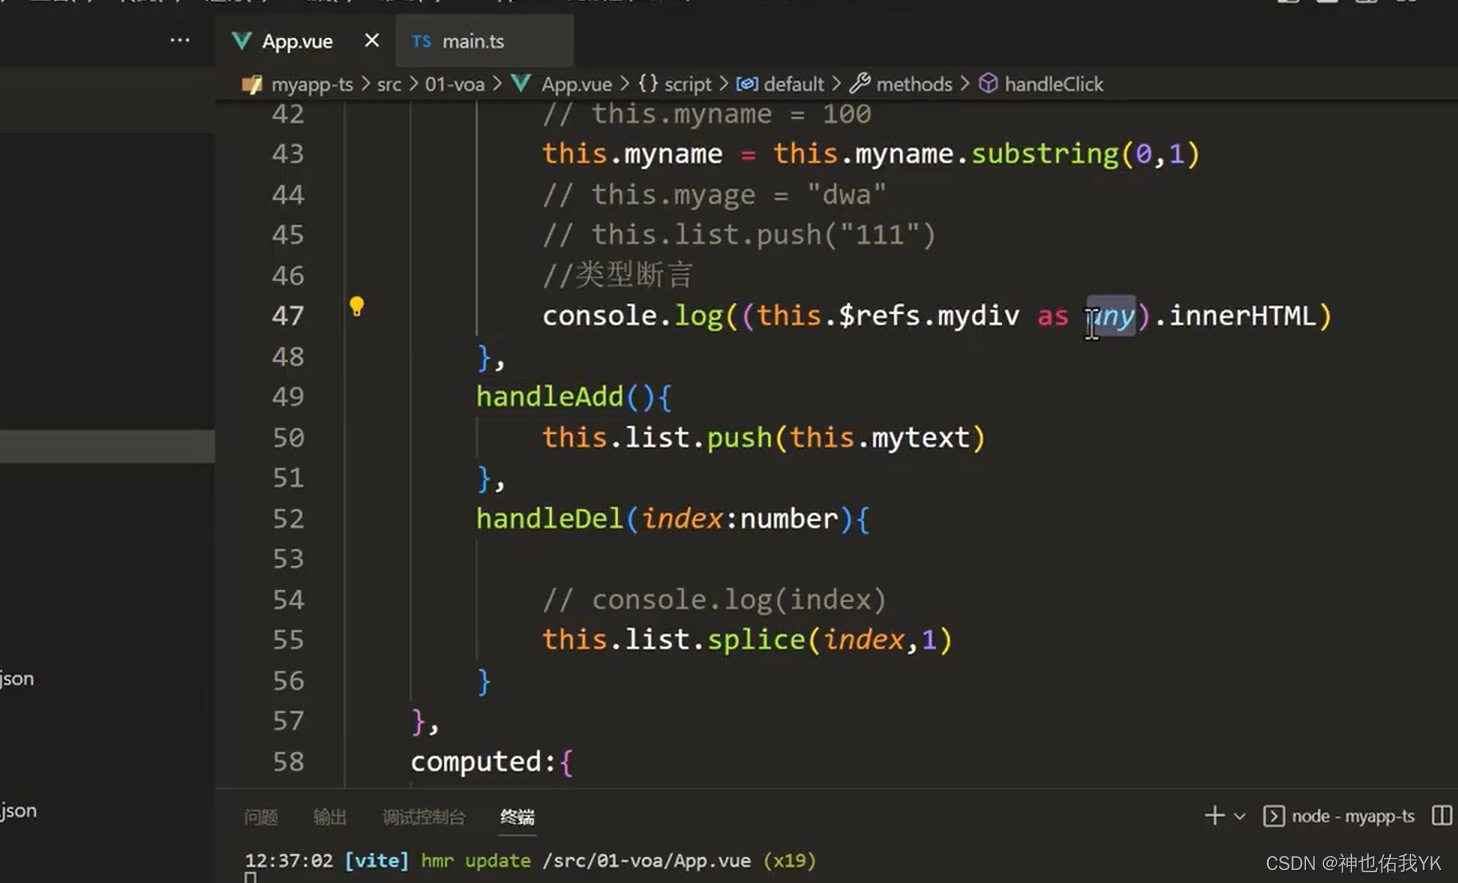Open the sidebar more actions ellipsis
Image resolution: width=1458 pixels, height=883 pixels.
[x=180, y=40]
